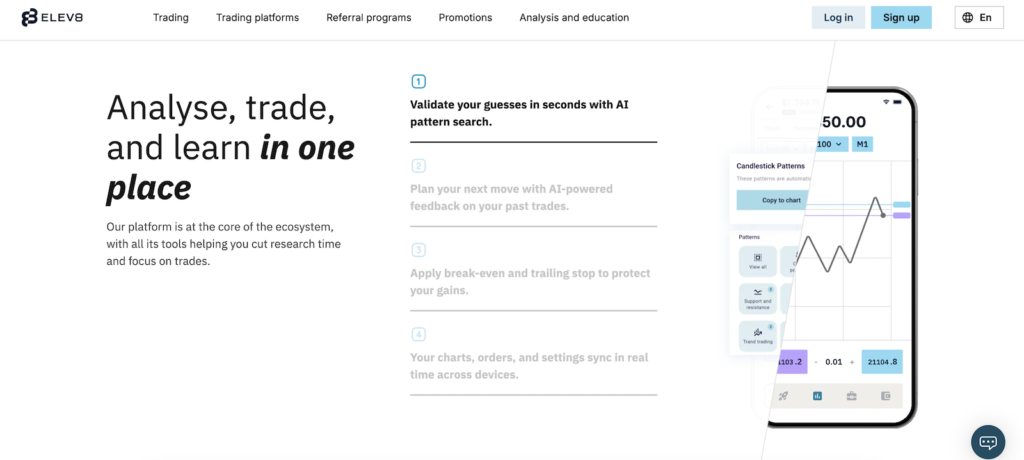Click the globe language icon

pyautogui.click(x=966, y=18)
